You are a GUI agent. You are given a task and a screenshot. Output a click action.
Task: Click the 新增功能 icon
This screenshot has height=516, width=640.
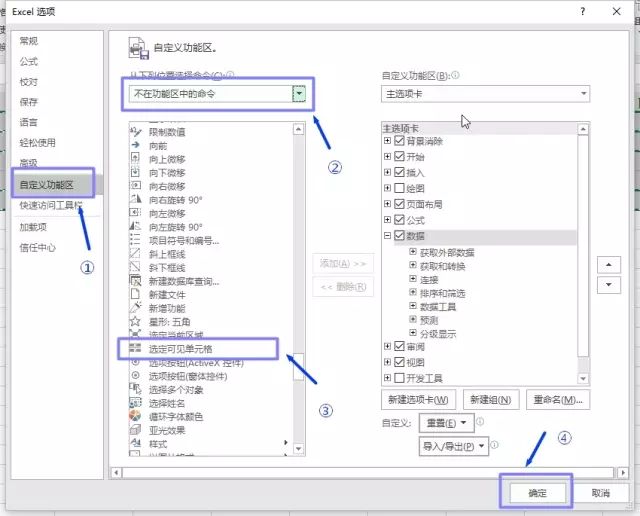point(135,307)
